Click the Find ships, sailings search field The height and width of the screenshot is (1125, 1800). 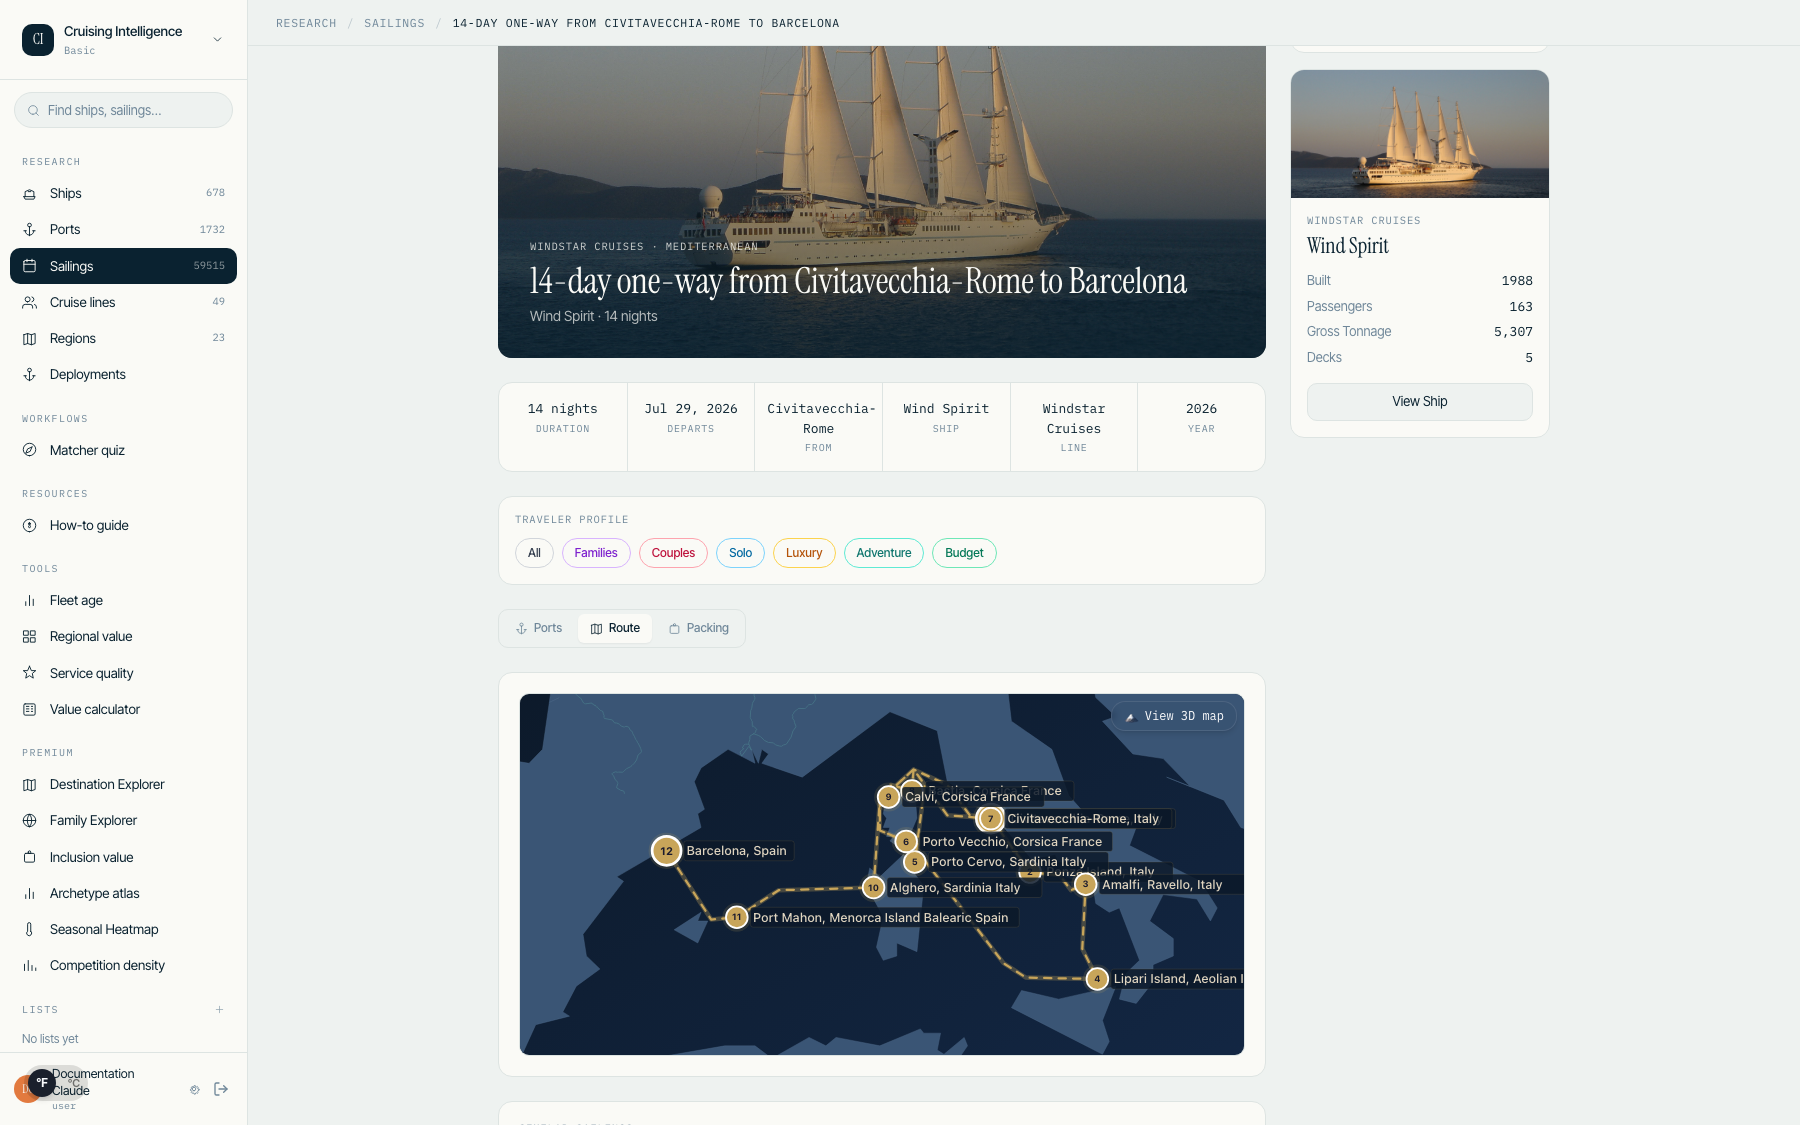click(123, 110)
